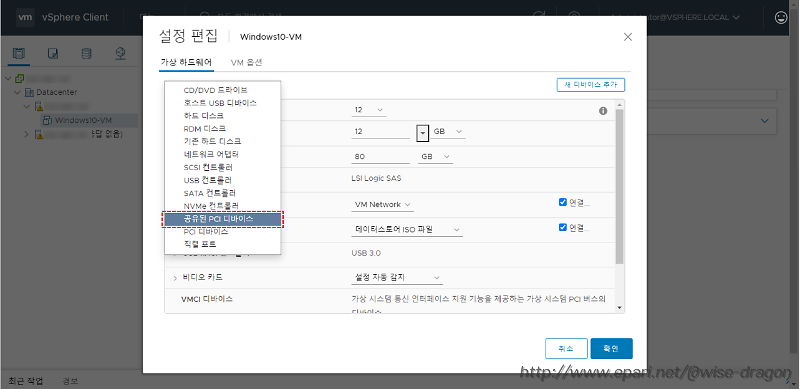Click Add New Device button

point(591,85)
